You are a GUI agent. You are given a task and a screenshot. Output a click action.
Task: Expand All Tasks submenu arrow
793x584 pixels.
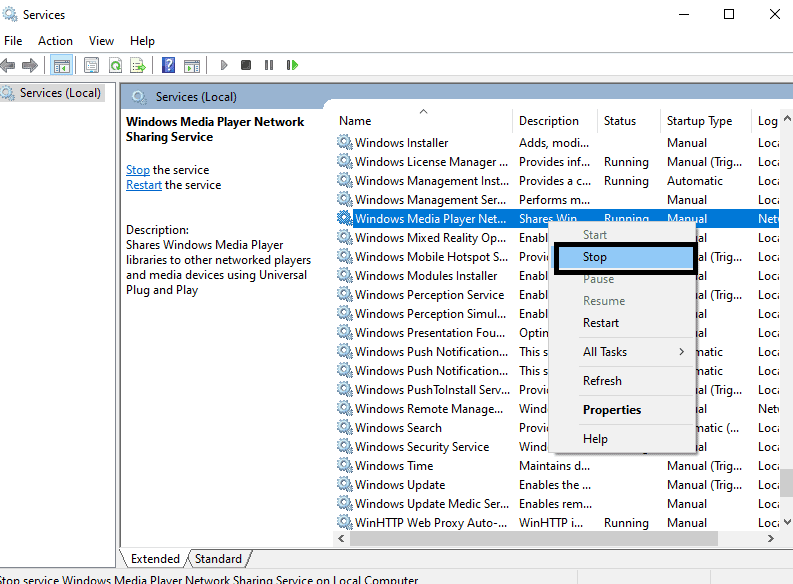pos(682,351)
